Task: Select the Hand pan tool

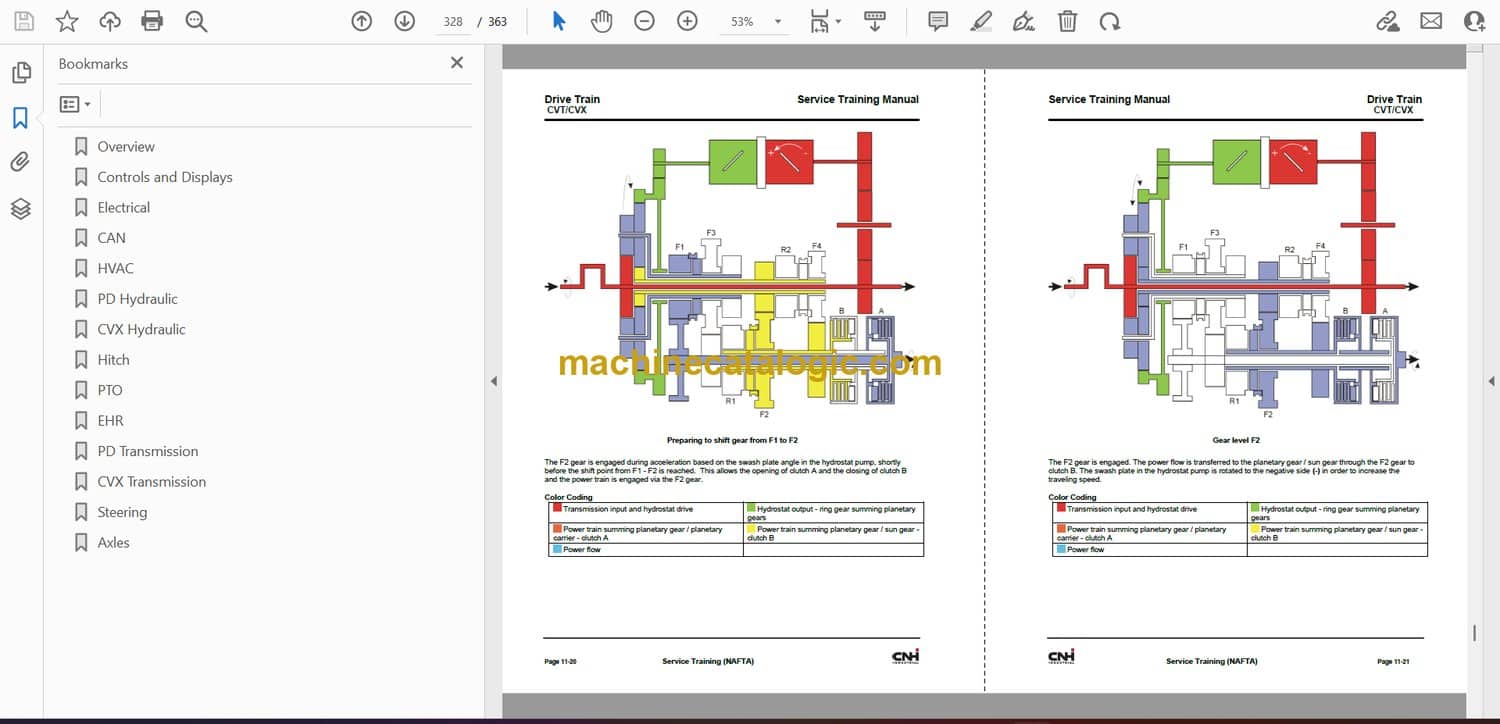Action: coord(601,21)
